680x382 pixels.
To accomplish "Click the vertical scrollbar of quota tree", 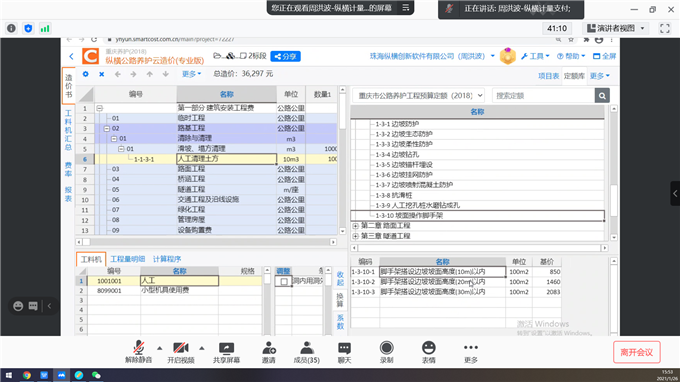I will 614,173.
